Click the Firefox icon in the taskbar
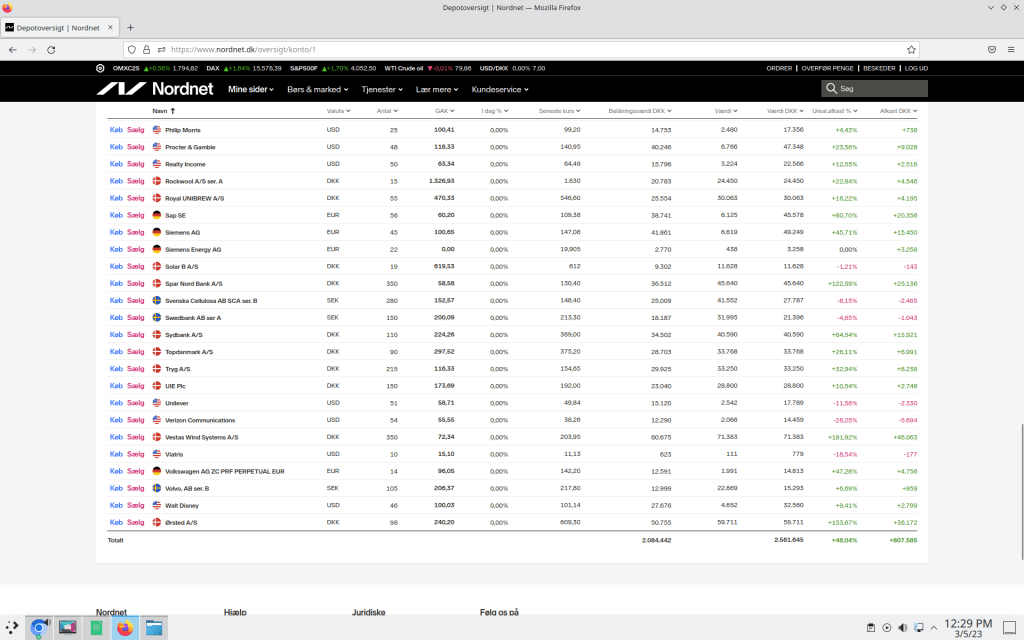Image resolution: width=1024 pixels, height=640 pixels. 124,628
